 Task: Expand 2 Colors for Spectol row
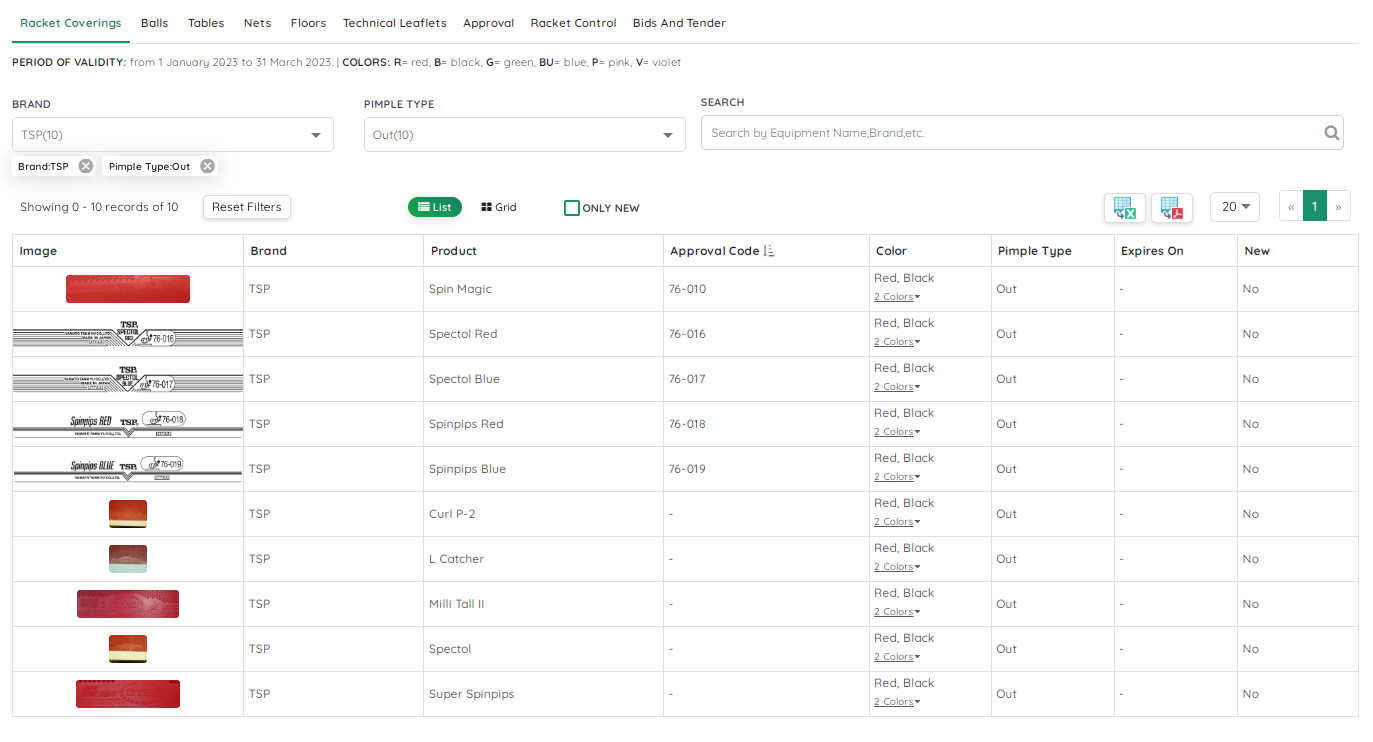pyautogui.click(x=897, y=657)
